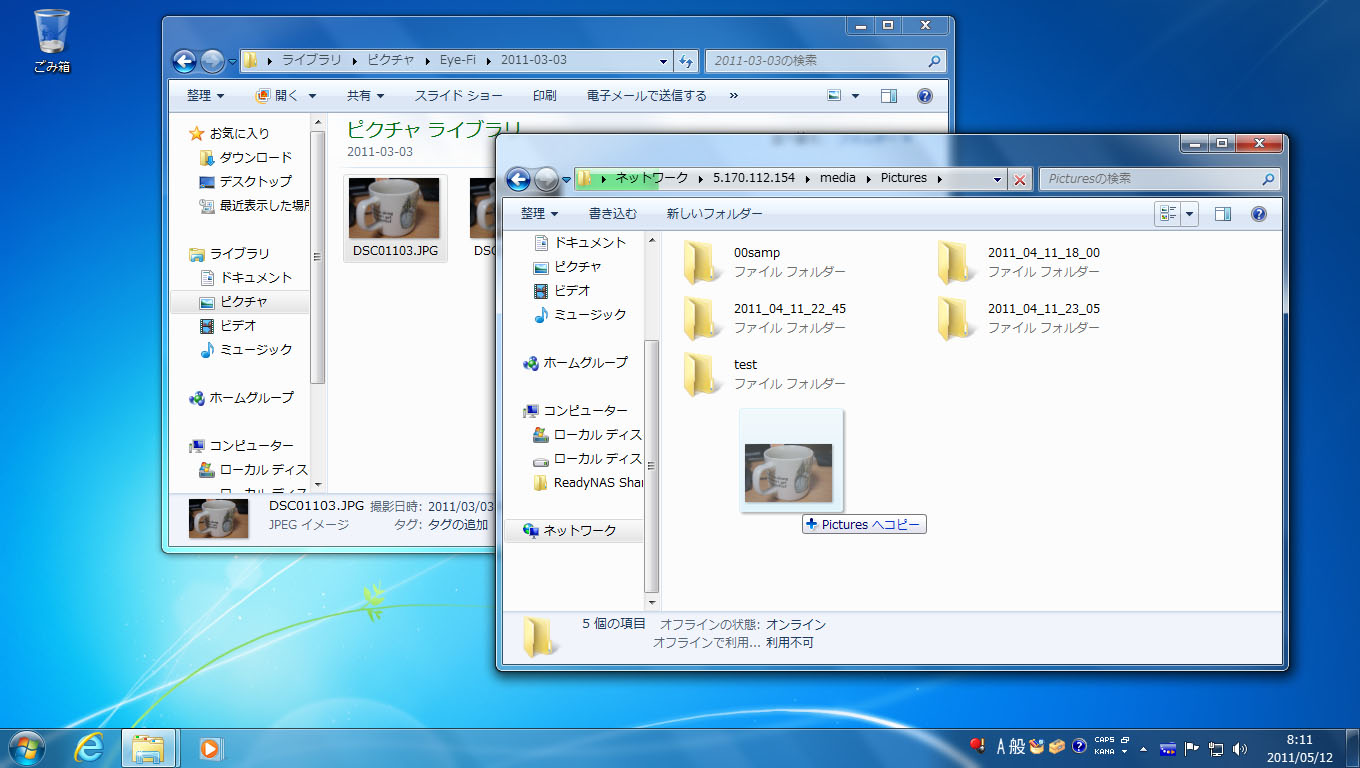Expand the 開く dropdown arrow
Screen dimensions: 1360x768
tap(312, 96)
